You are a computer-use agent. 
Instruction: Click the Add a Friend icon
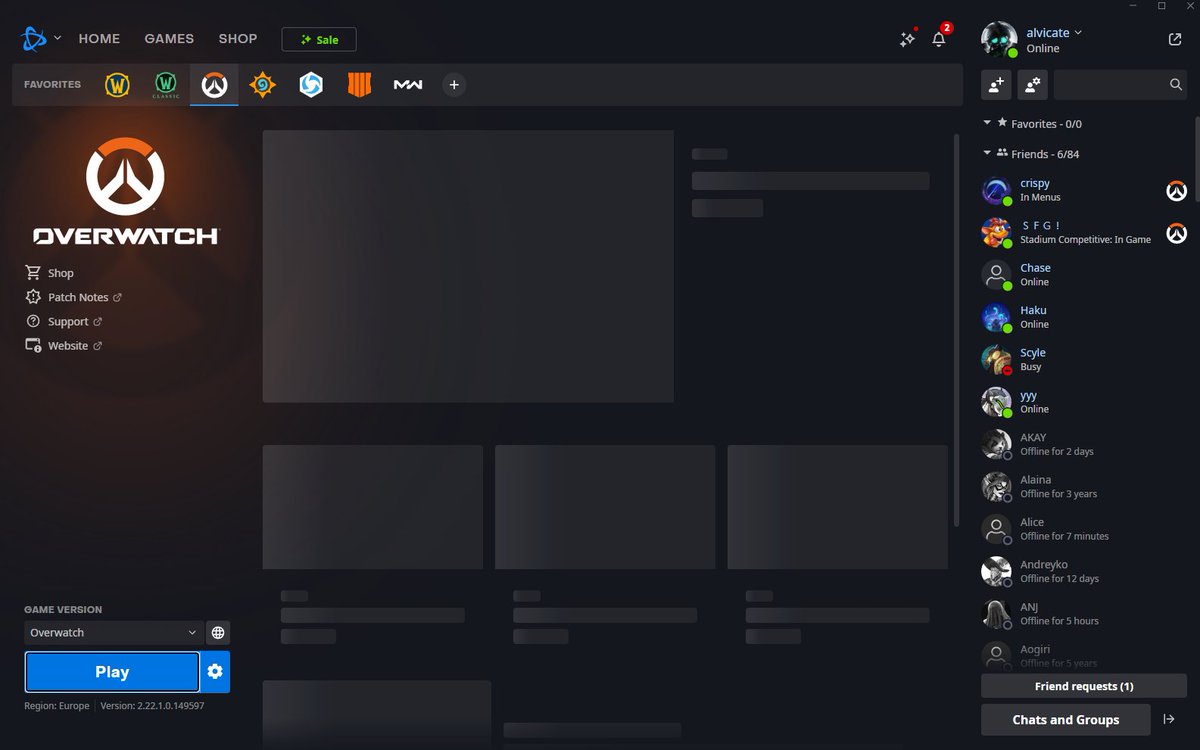[996, 85]
